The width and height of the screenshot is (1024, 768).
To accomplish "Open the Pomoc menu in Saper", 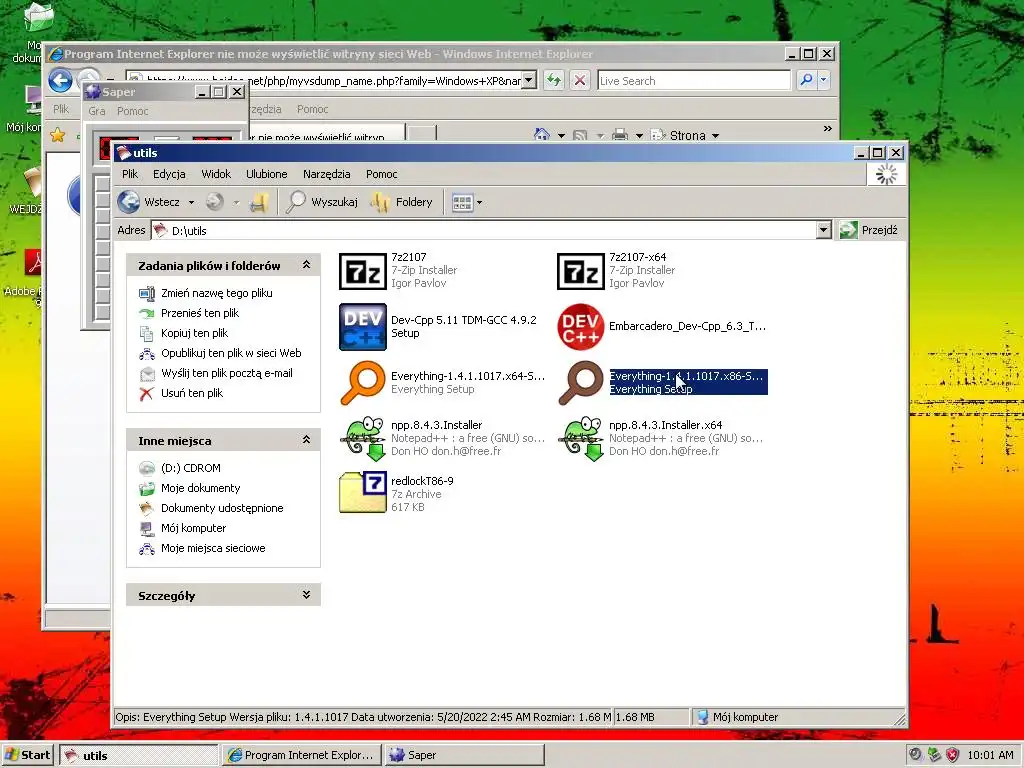I will click(133, 111).
